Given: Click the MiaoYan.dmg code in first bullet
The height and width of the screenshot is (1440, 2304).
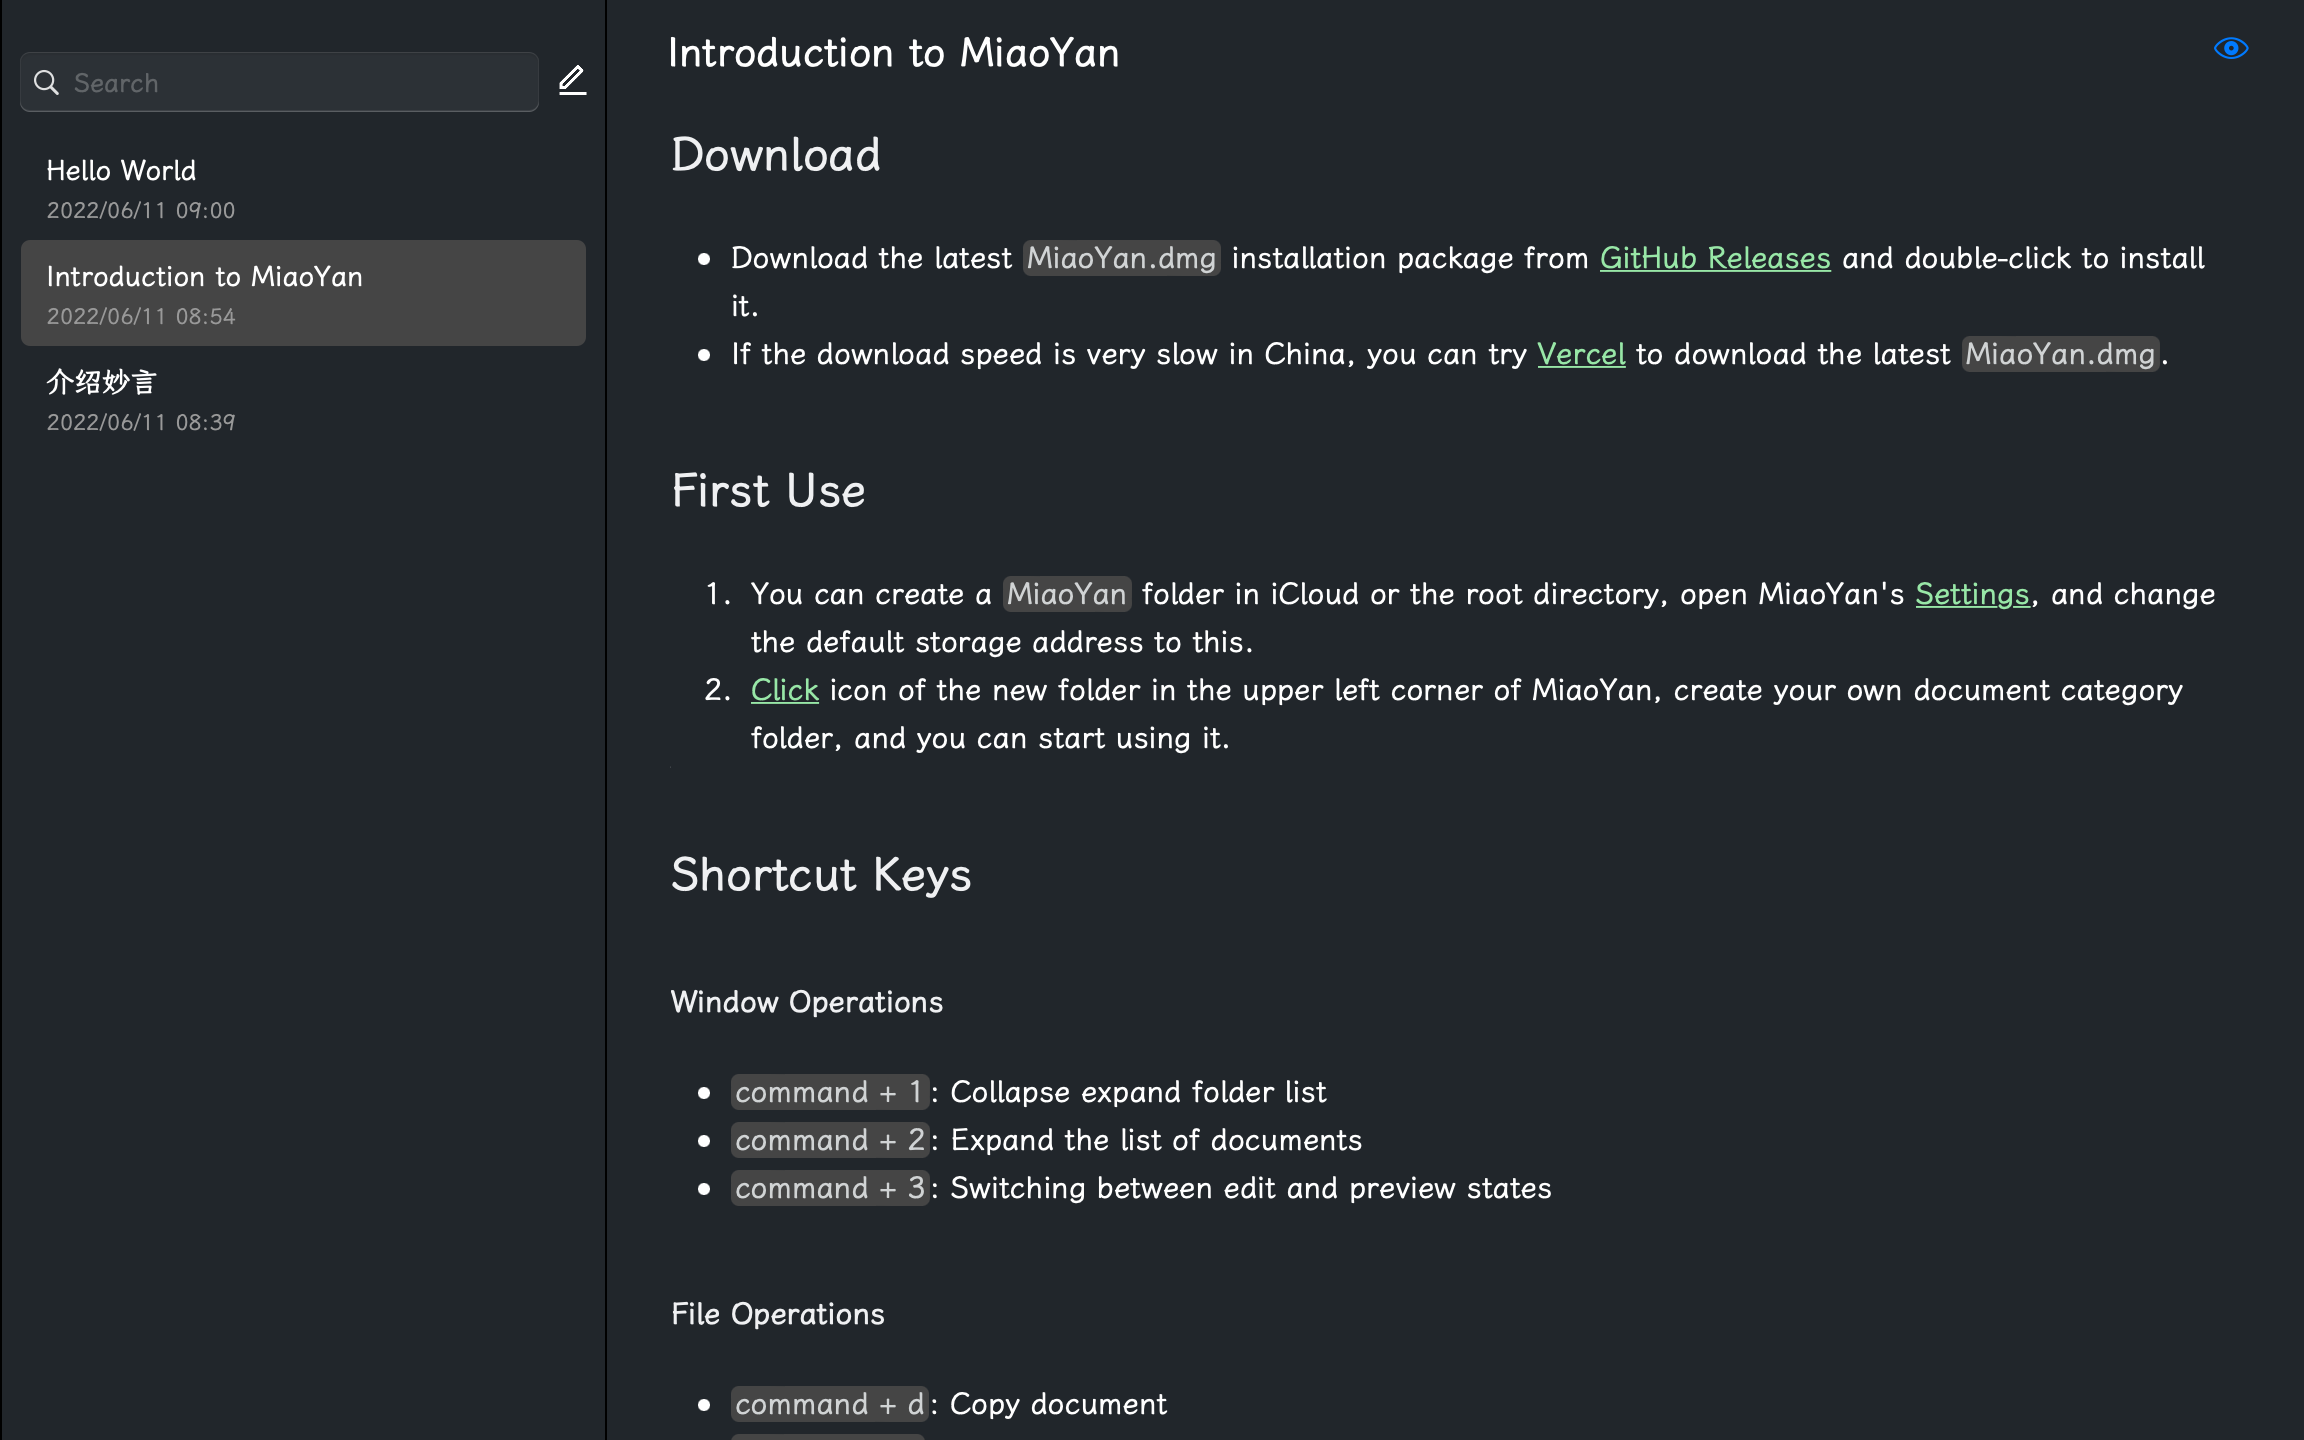Looking at the screenshot, I should [x=1121, y=258].
